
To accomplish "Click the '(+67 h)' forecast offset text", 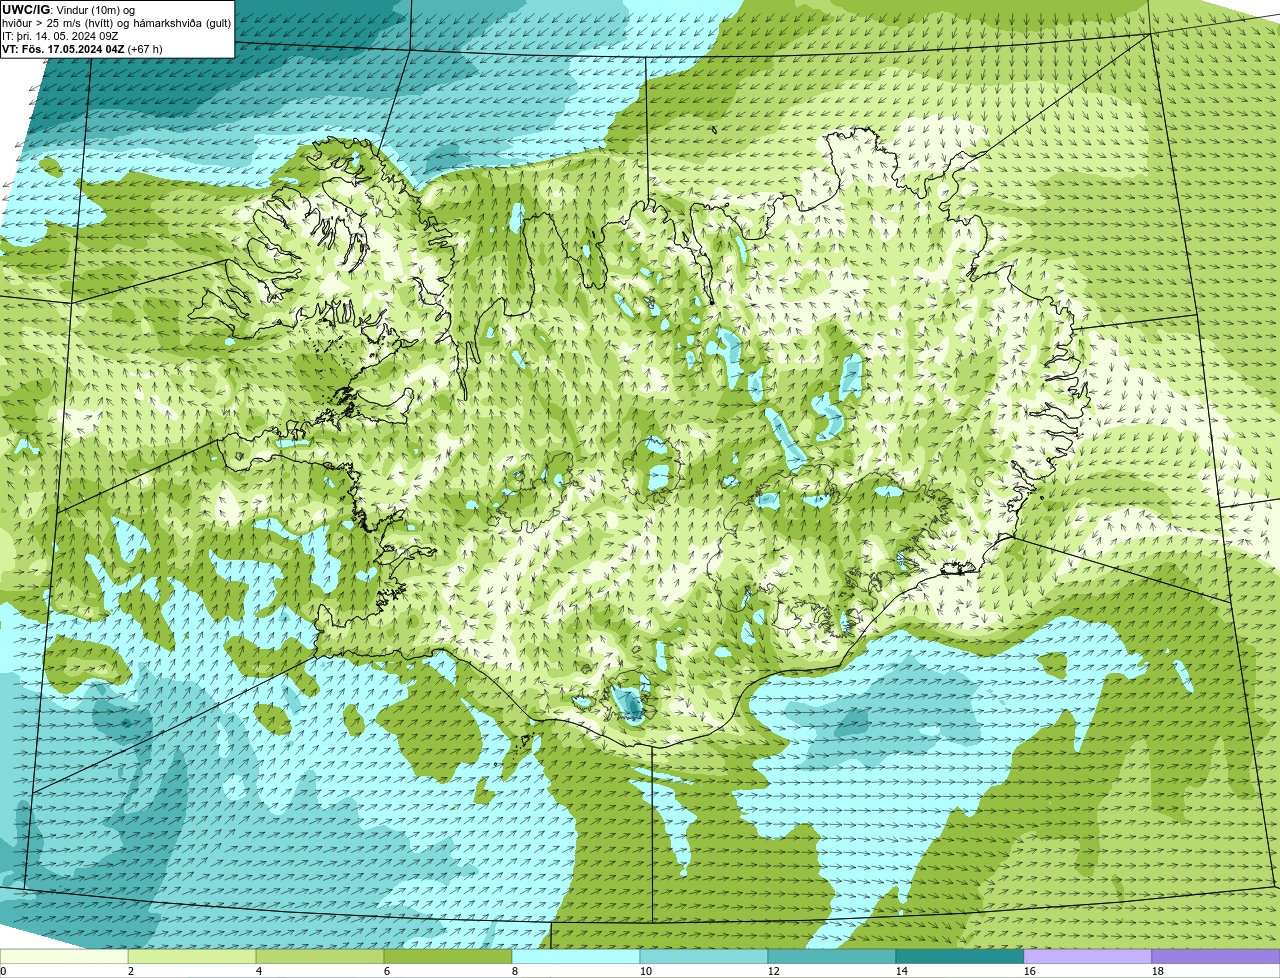I will tap(145, 48).
